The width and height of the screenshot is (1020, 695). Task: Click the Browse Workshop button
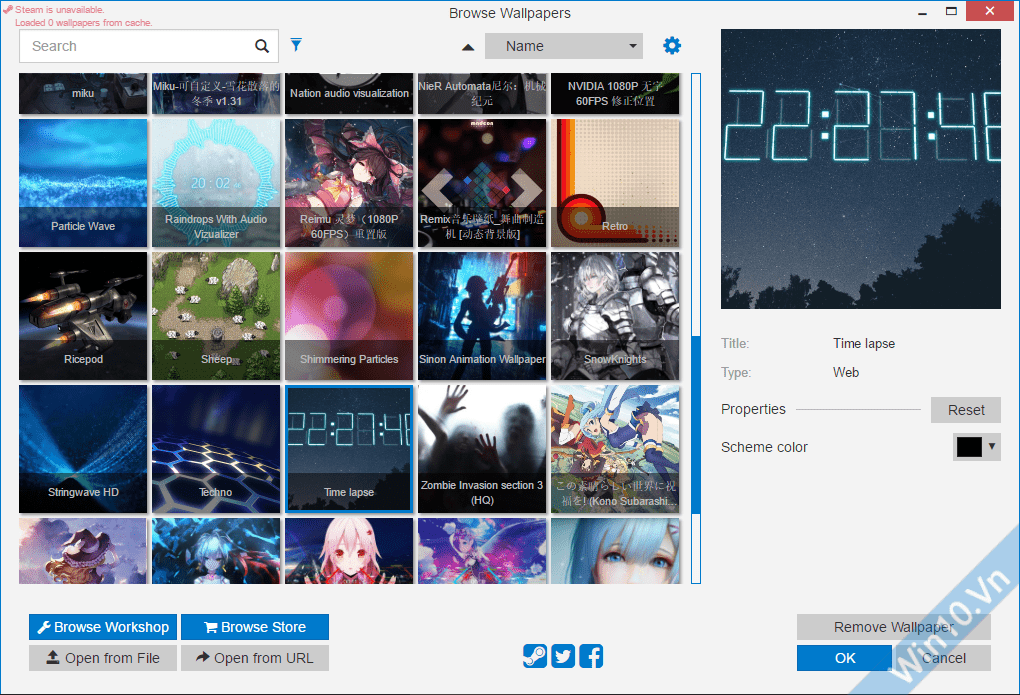pyautogui.click(x=103, y=627)
